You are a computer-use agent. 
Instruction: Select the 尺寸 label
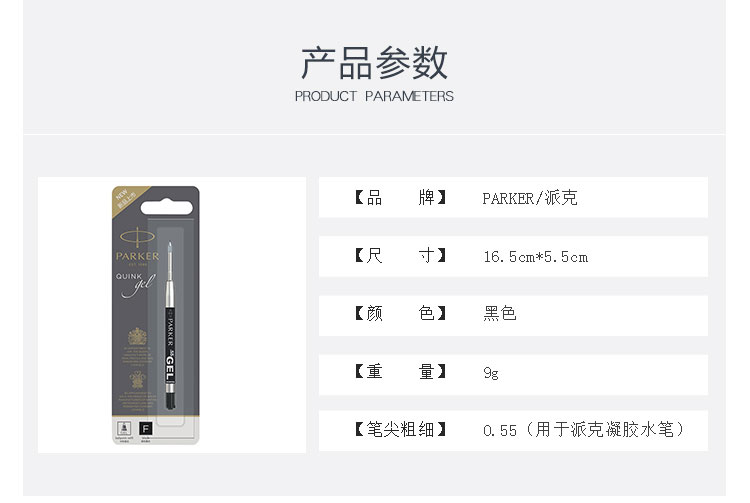400,256
